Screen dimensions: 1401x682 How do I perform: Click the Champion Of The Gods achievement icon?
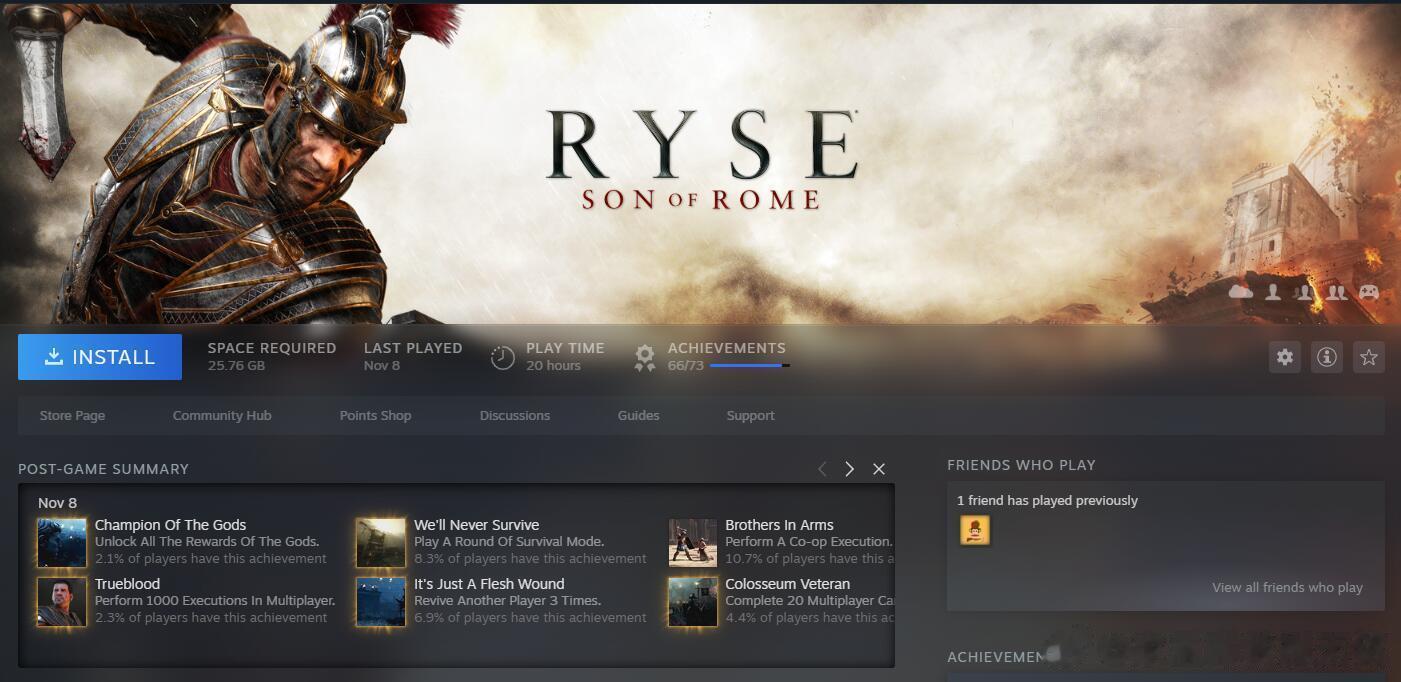(x=62, y=543)
